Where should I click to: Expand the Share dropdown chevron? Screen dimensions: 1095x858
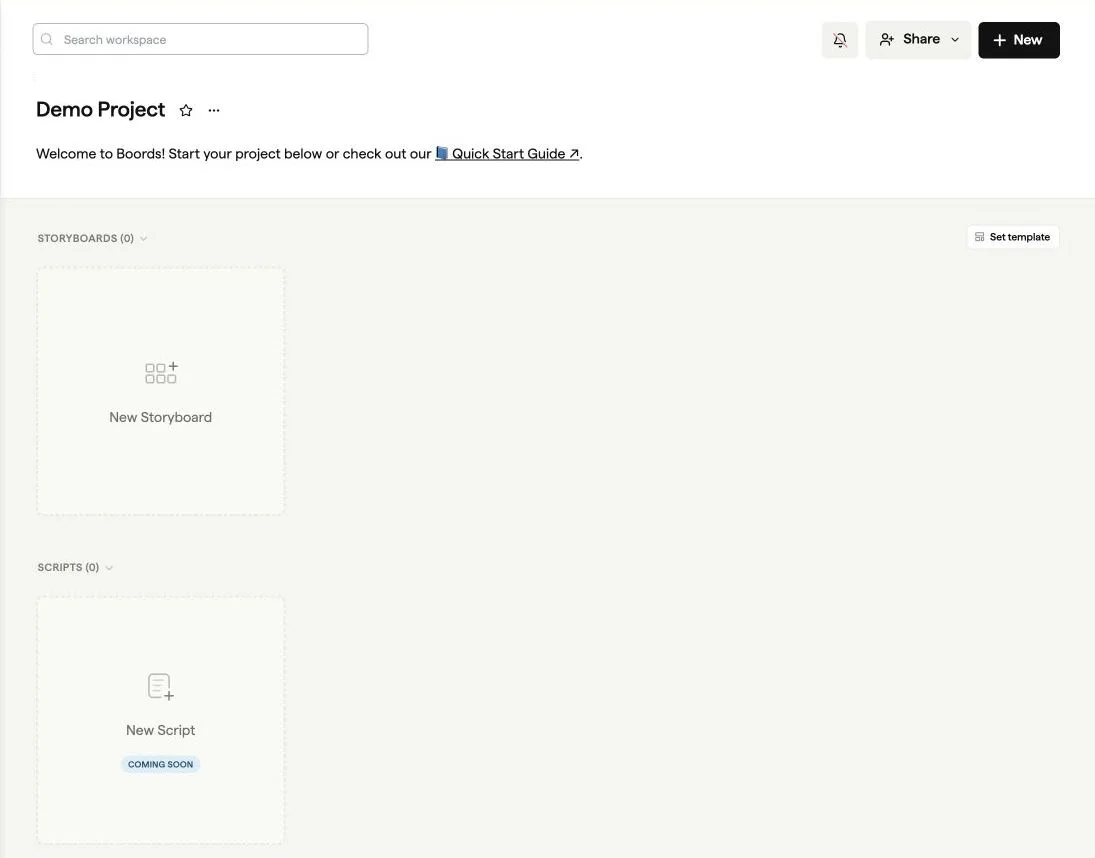click(x=955, y=40)
